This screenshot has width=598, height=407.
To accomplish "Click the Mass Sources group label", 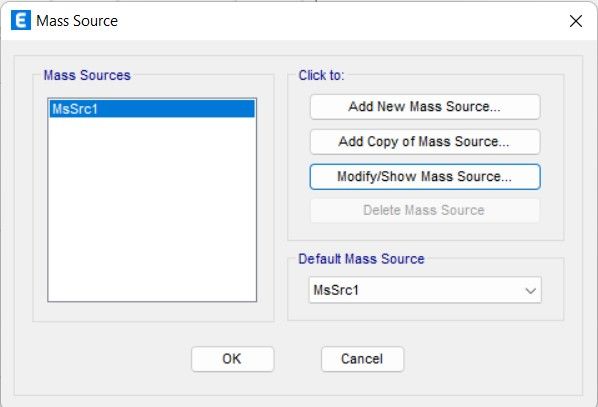I will tap(87, 75).
